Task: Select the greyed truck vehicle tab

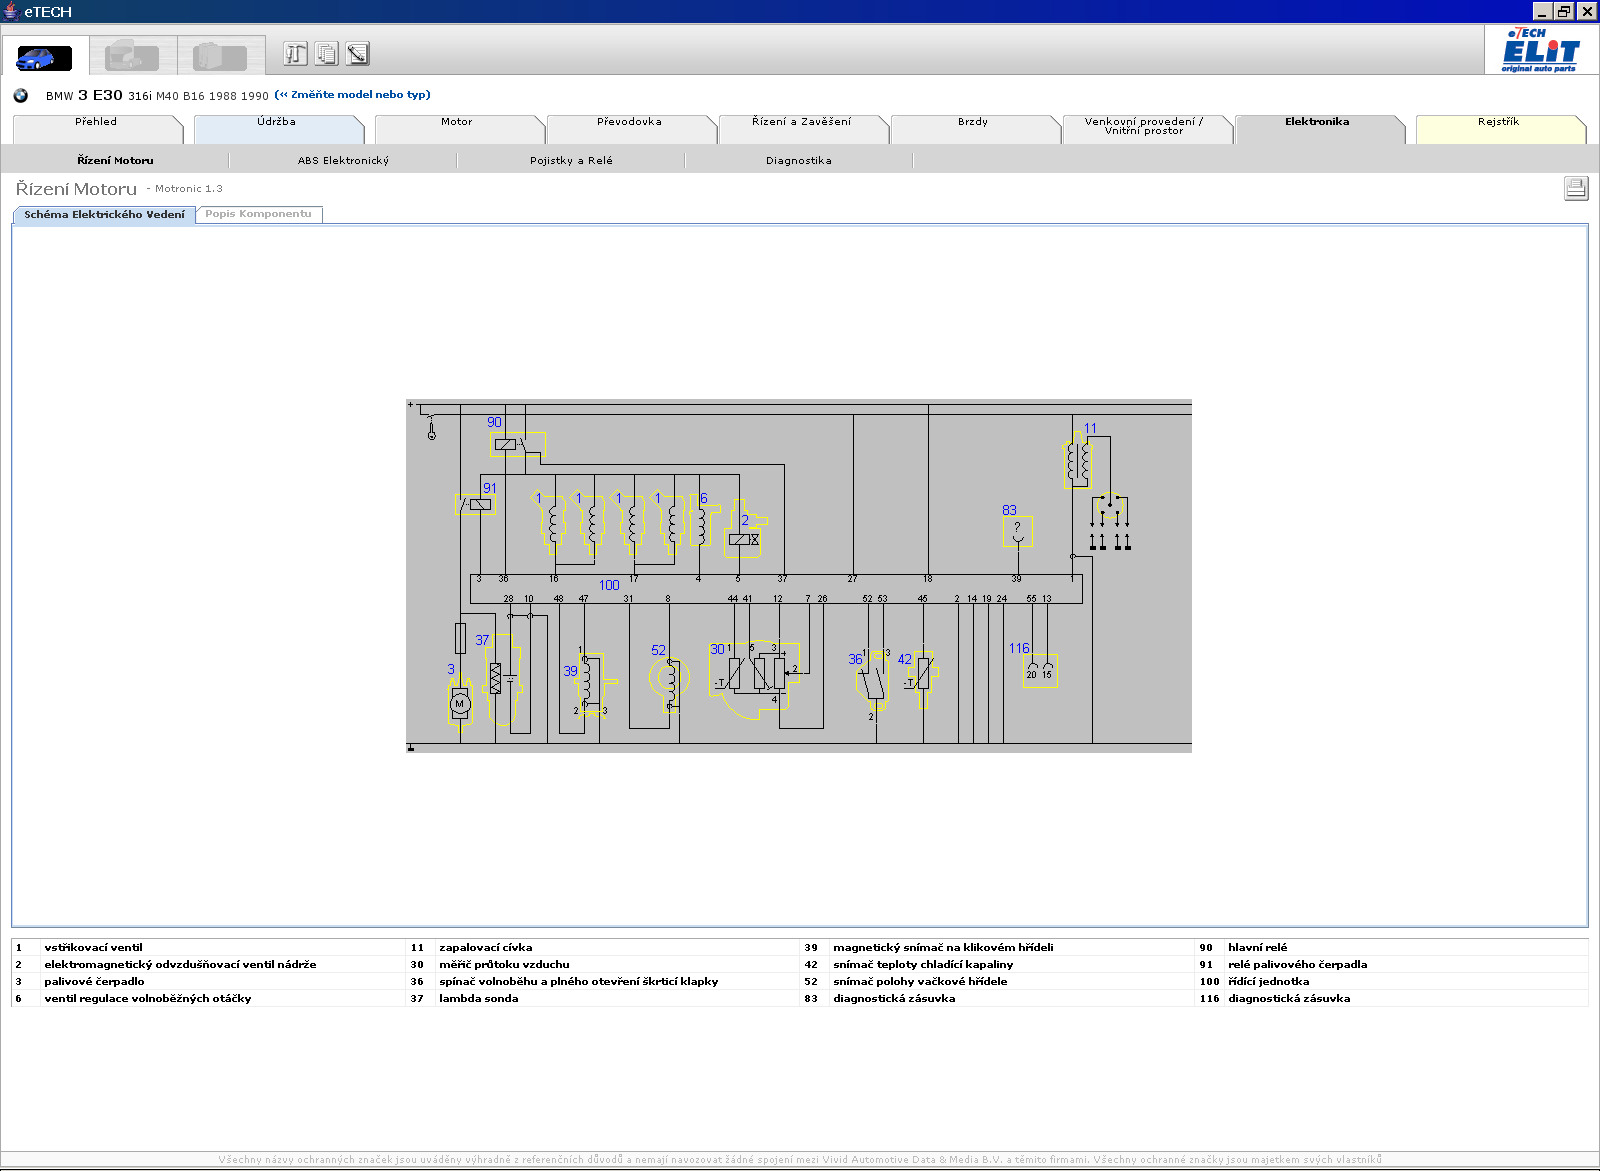Action: point(133,56)
